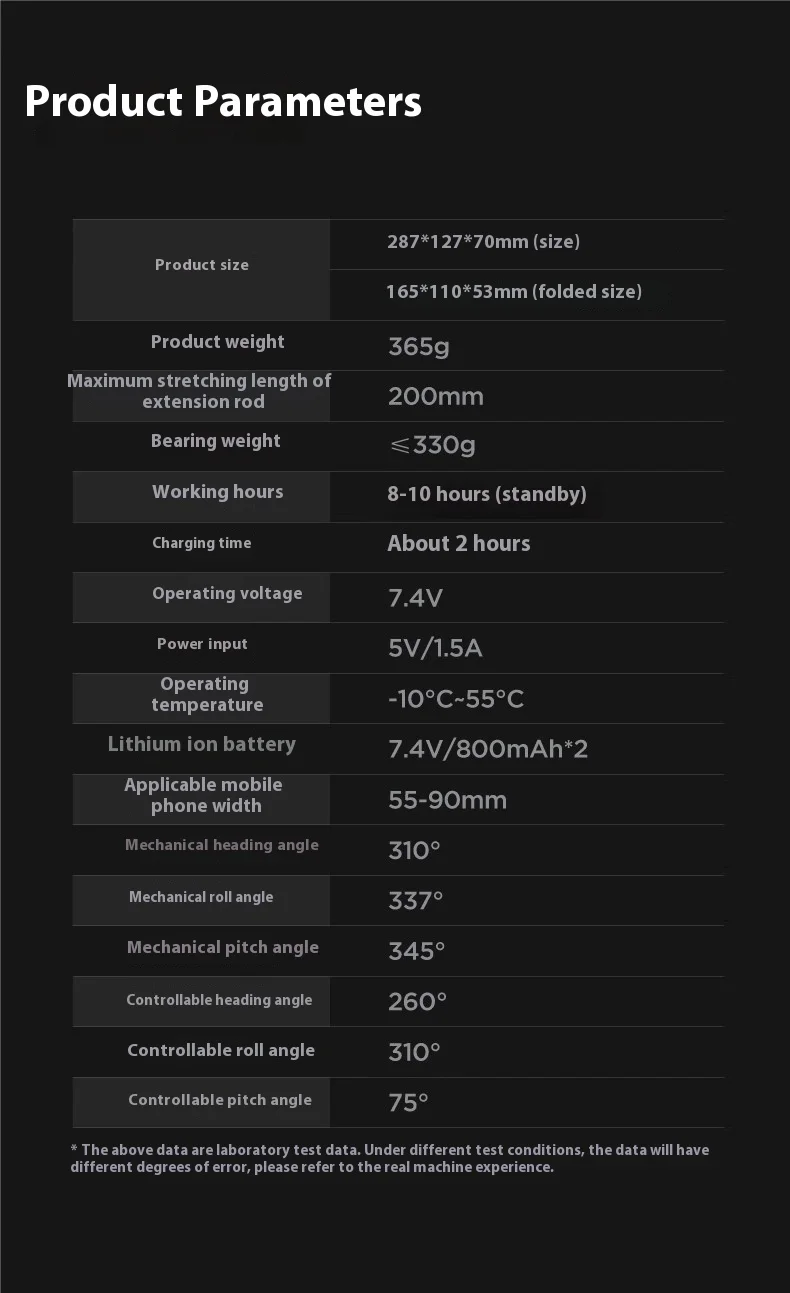This screenshot has height=1293, width=790.
Task: Select the 5V/1.5A power input value
Action: pyautogui.click(x=434, y=649)
